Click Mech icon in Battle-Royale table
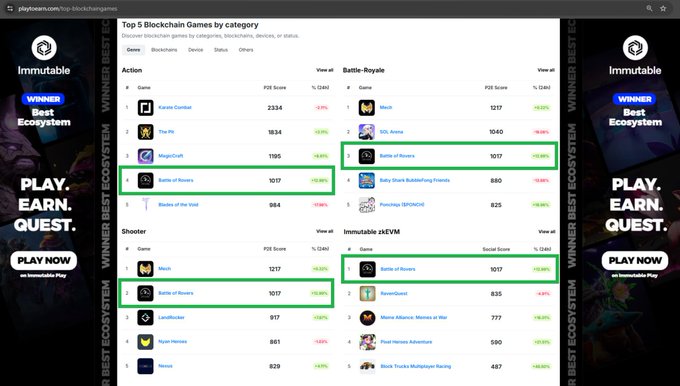 click(x=367, y=108)
